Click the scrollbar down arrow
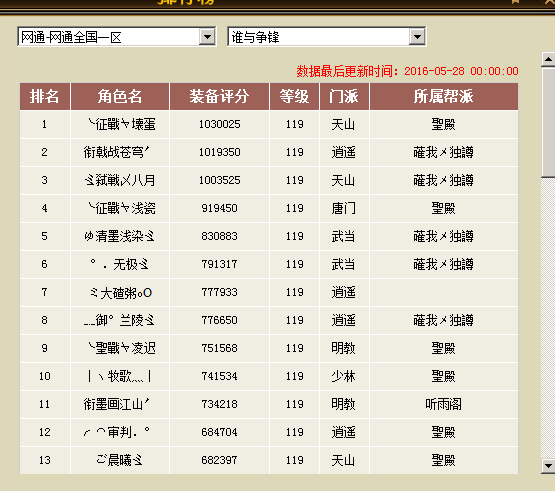This screenshot has height=491, width=555. point(548,466)
